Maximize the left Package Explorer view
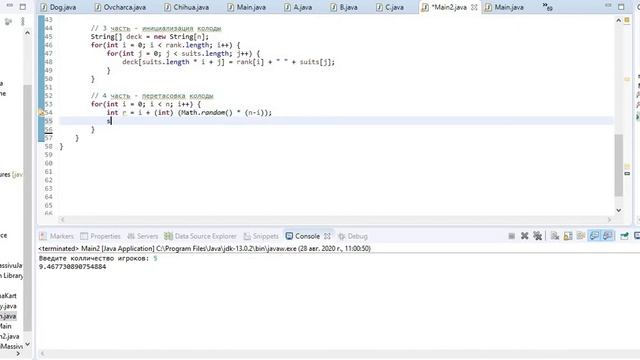640x360 pixels. (x=23, y=7)
